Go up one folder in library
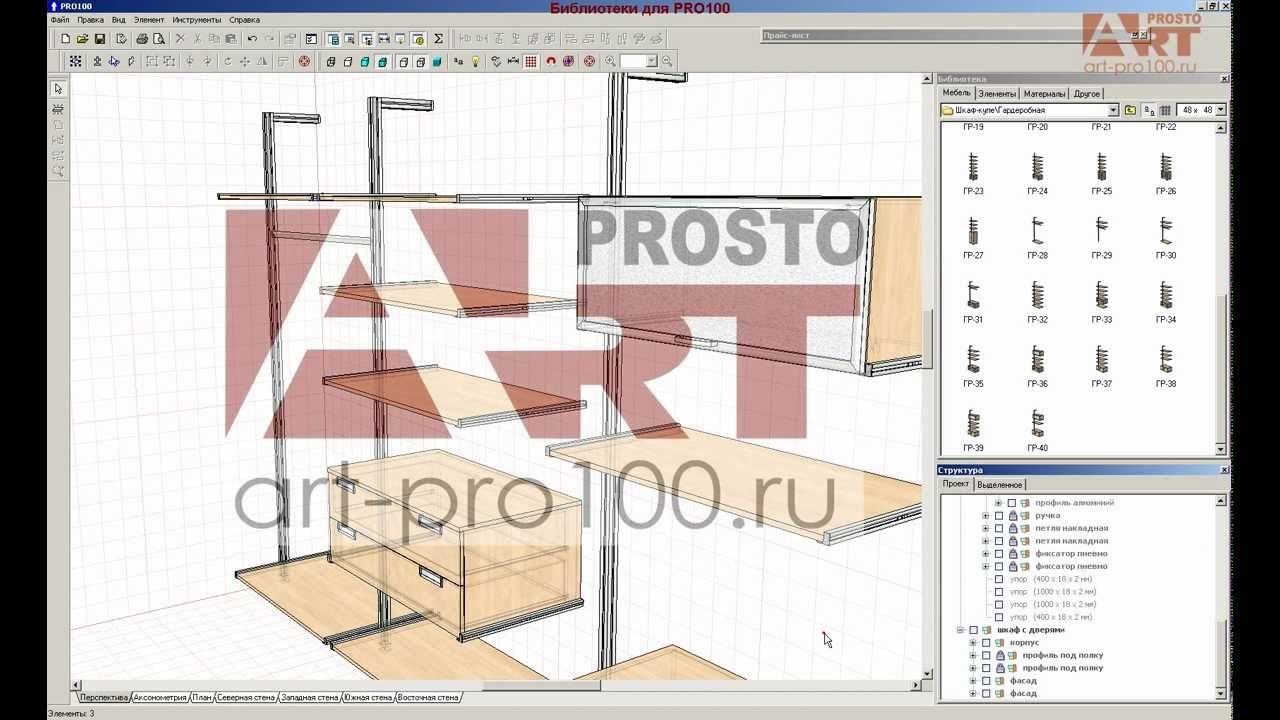 coord(1130,110)
